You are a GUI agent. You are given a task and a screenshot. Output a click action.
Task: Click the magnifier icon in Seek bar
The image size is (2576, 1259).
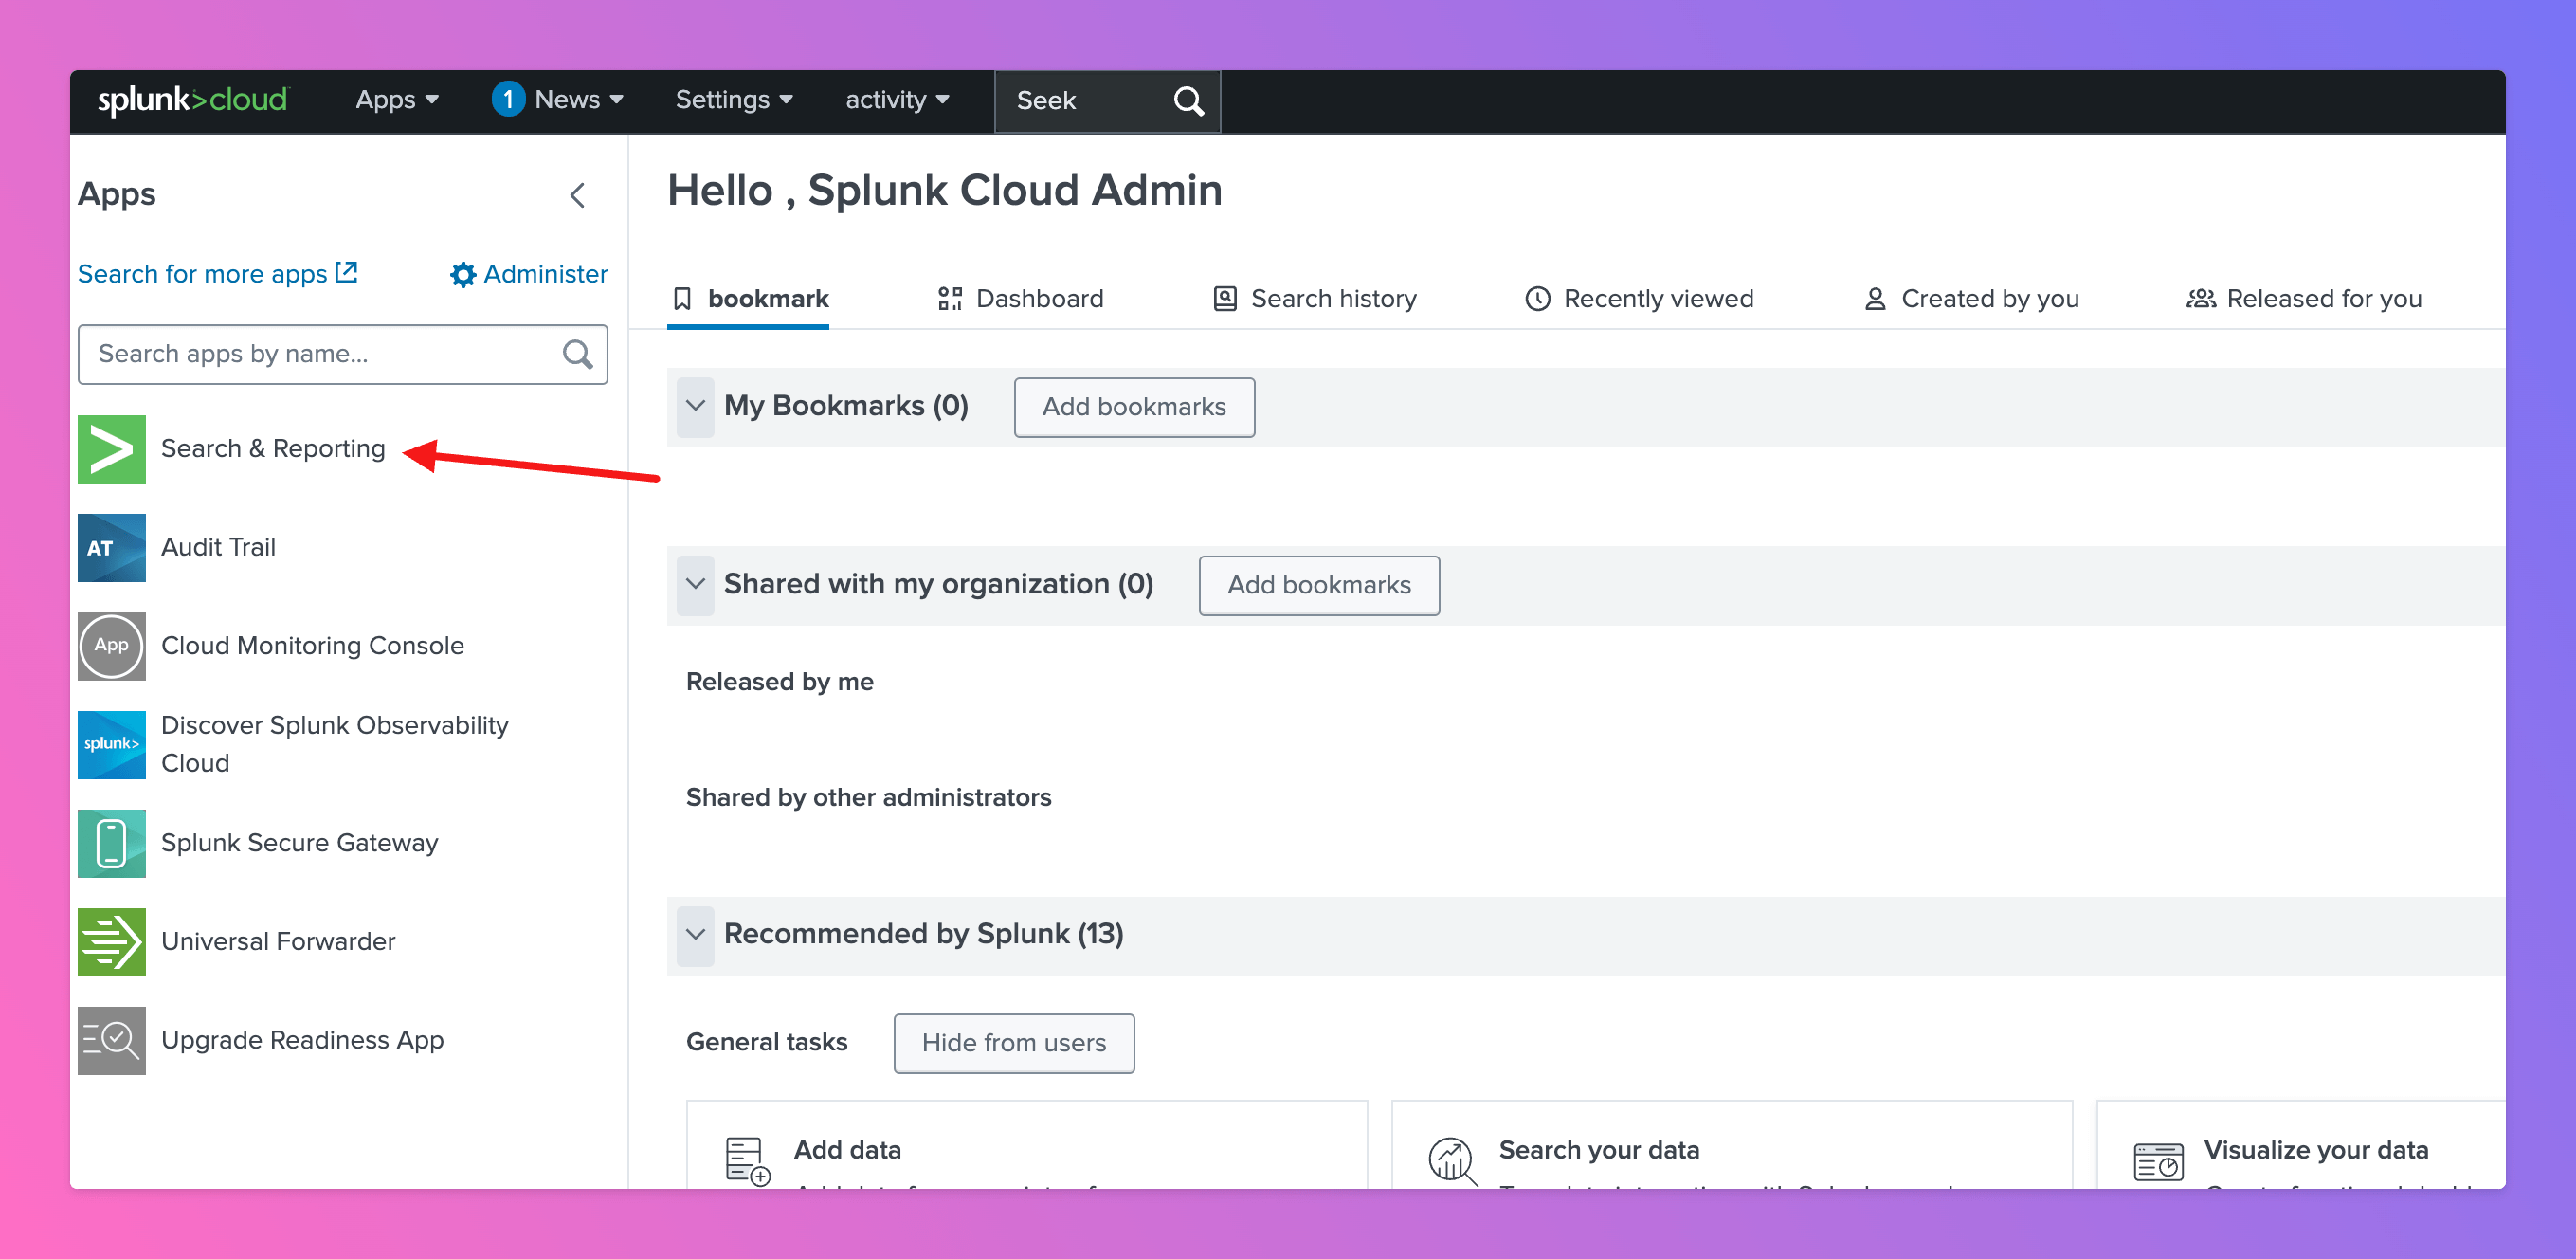[1188, 101]
